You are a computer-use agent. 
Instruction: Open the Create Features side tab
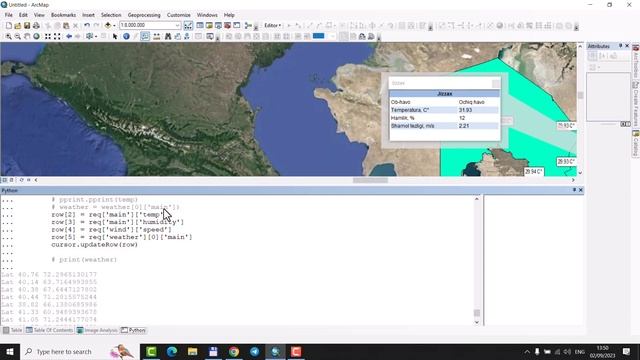636,104
